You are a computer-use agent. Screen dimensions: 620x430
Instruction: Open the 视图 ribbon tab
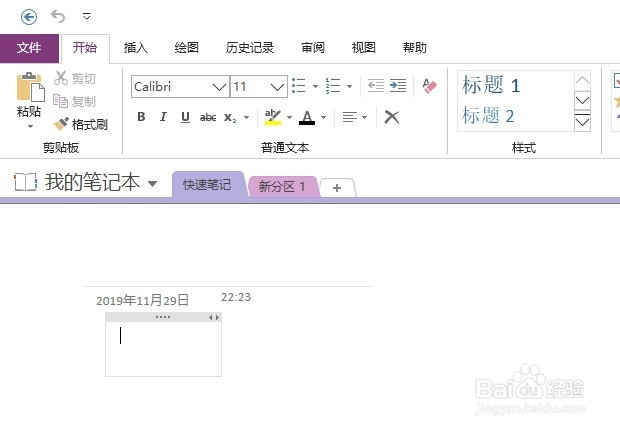tap(363, 48)
